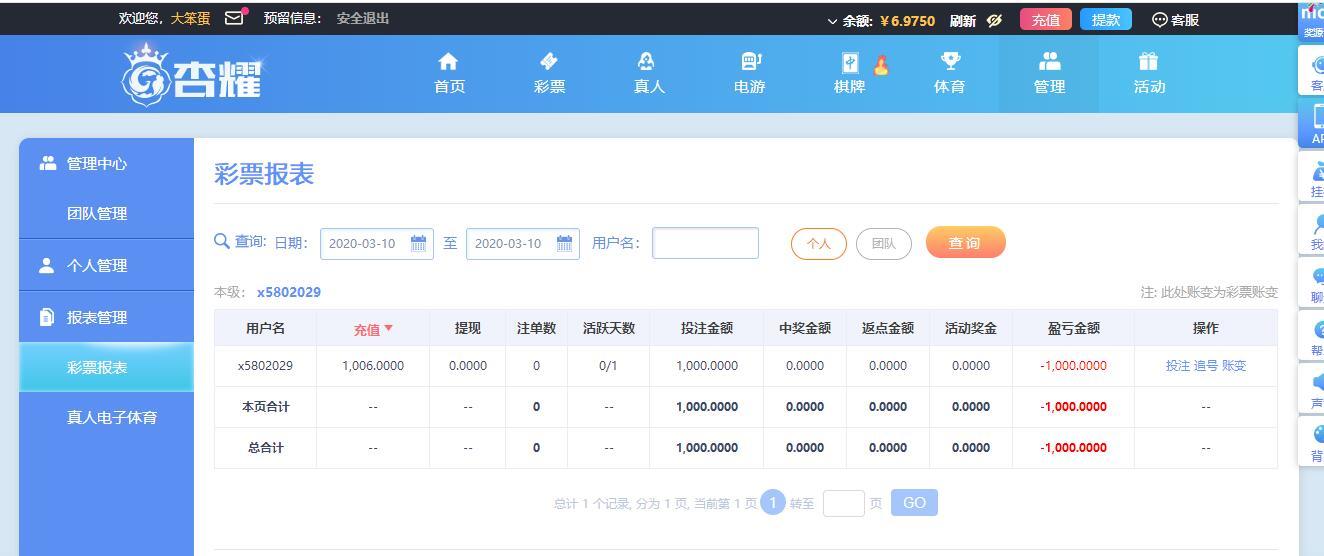The image size is (1324, 556).
Task: Open 追号 link in x5802029 row
Action: pyautogui.click(x=1206, y=366)
